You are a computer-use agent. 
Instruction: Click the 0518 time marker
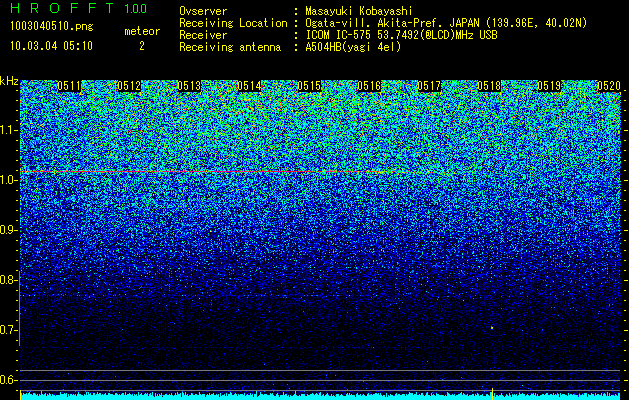489,86
